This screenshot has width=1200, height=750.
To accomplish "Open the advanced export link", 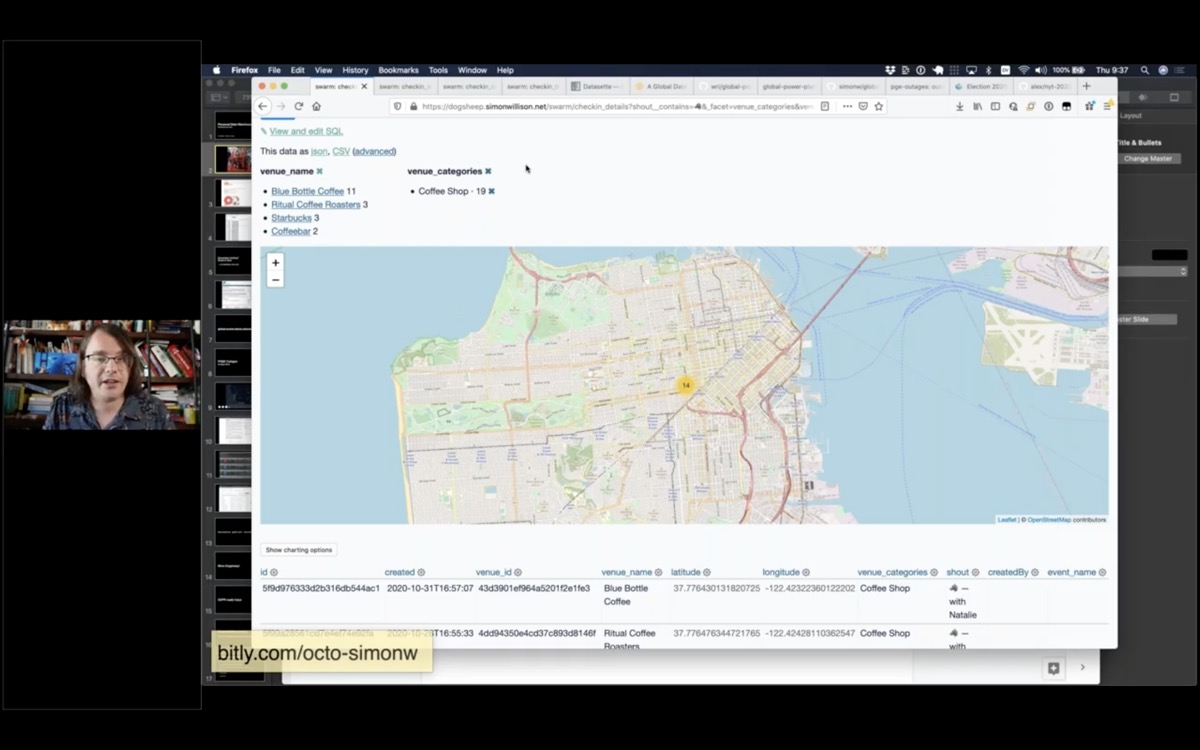I will click(x=374, y=151).
